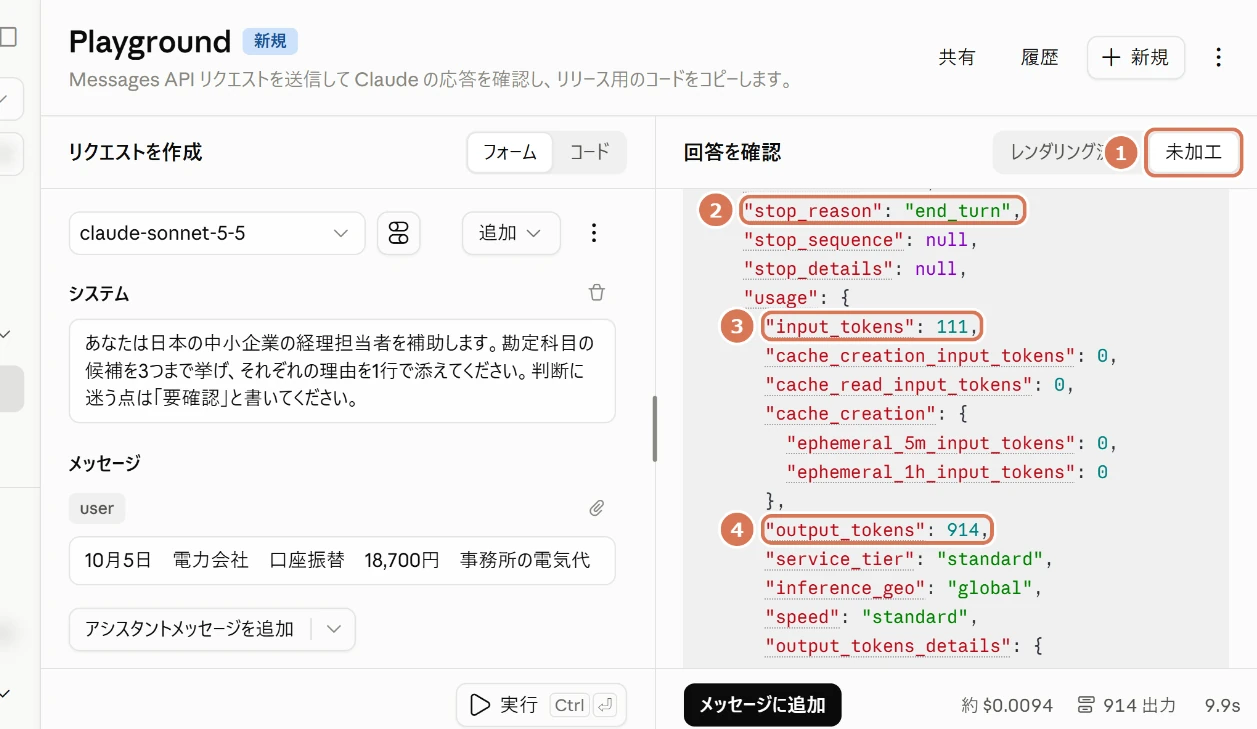The image size is (1257, 729).
Task: Expand the chevron beside アシスタントメッセージを追加
Action: 334,629
